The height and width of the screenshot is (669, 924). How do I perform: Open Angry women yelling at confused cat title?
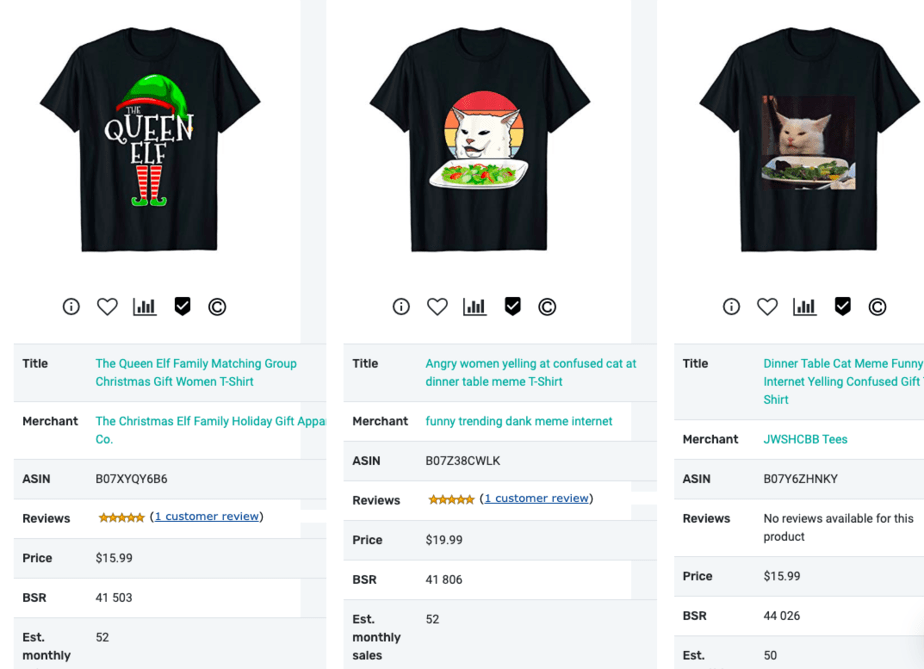tap(530, 373)
